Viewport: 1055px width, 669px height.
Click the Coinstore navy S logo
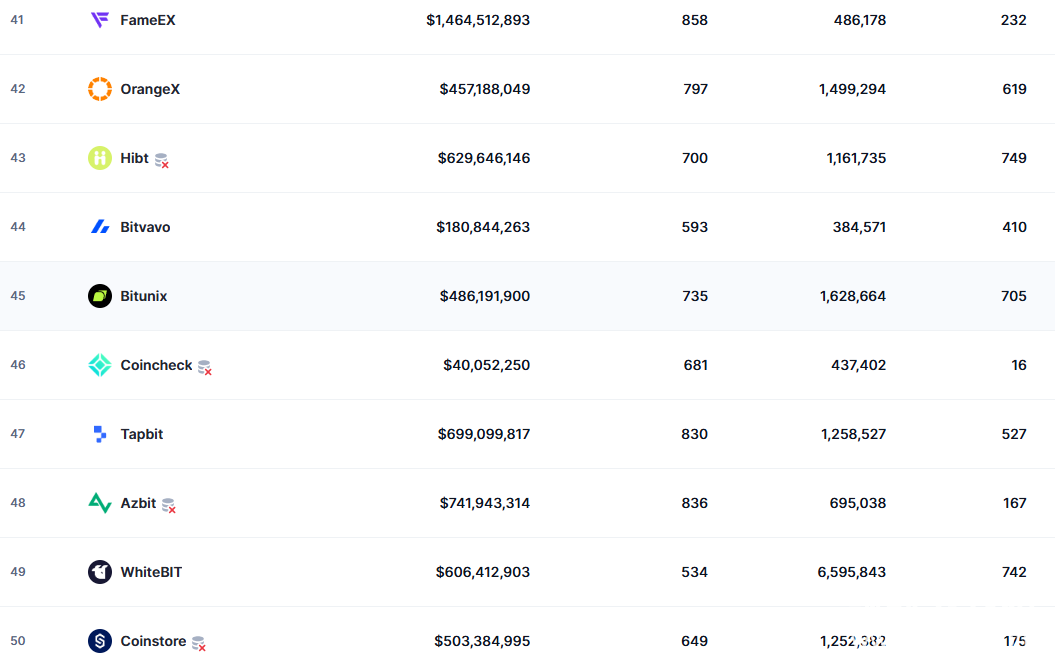click(x=100, y=641)
